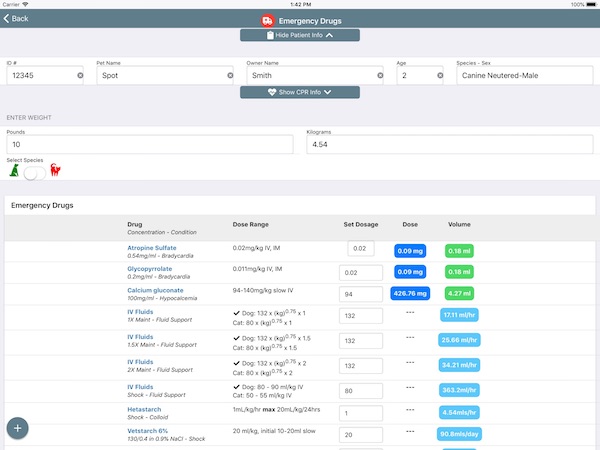The height and width of the screenshot is (450, 600).
Task: Select 1X Maint Dog formula checkmark
Action: [x=236, y=313]
